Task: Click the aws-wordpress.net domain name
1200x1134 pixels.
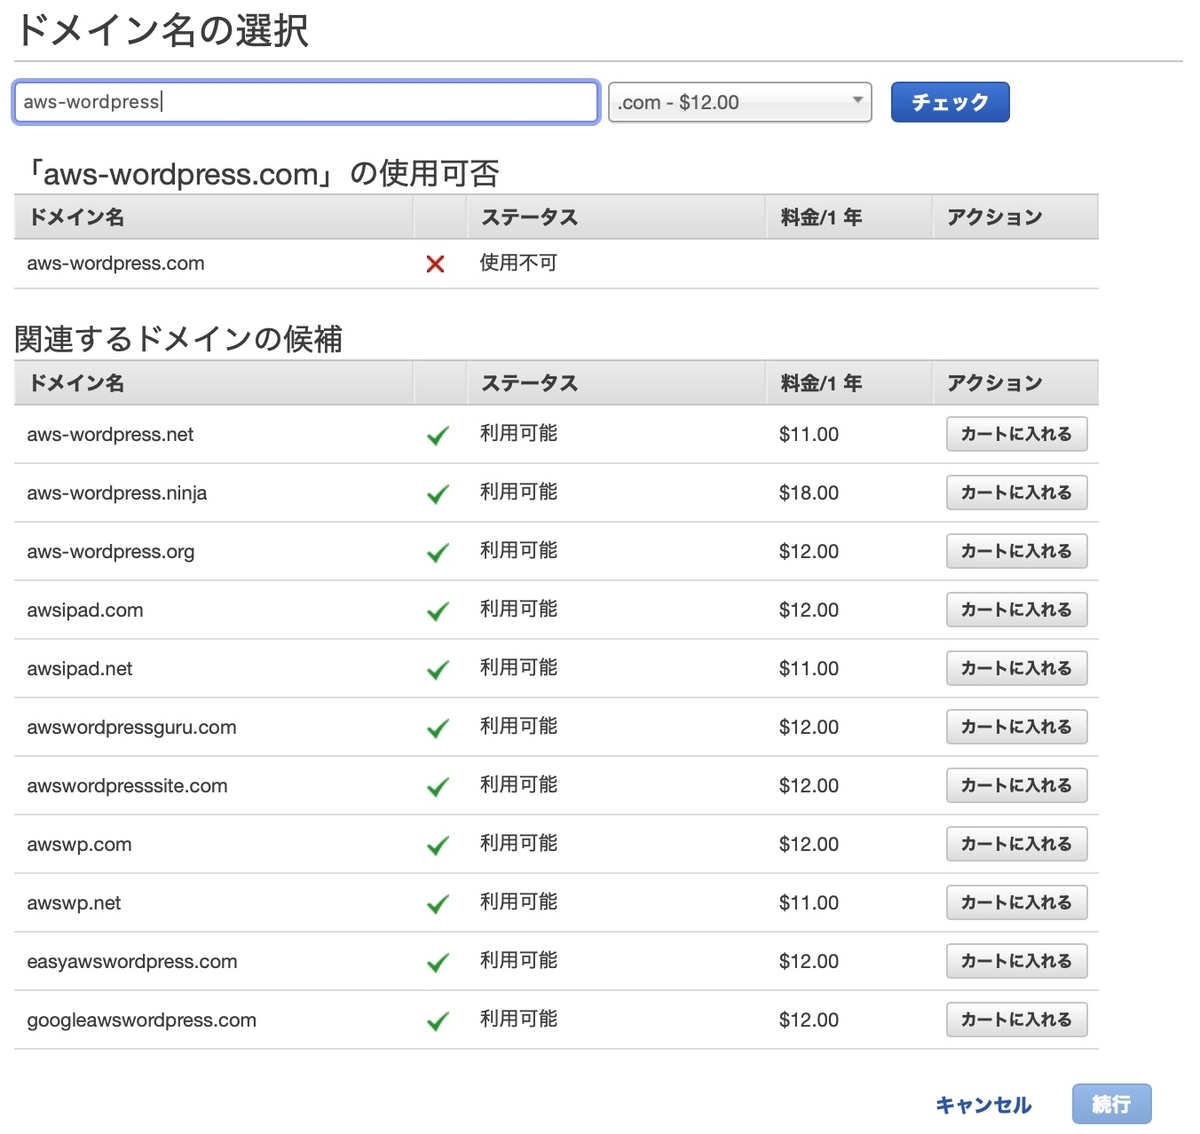Action: tap(110, 434)
